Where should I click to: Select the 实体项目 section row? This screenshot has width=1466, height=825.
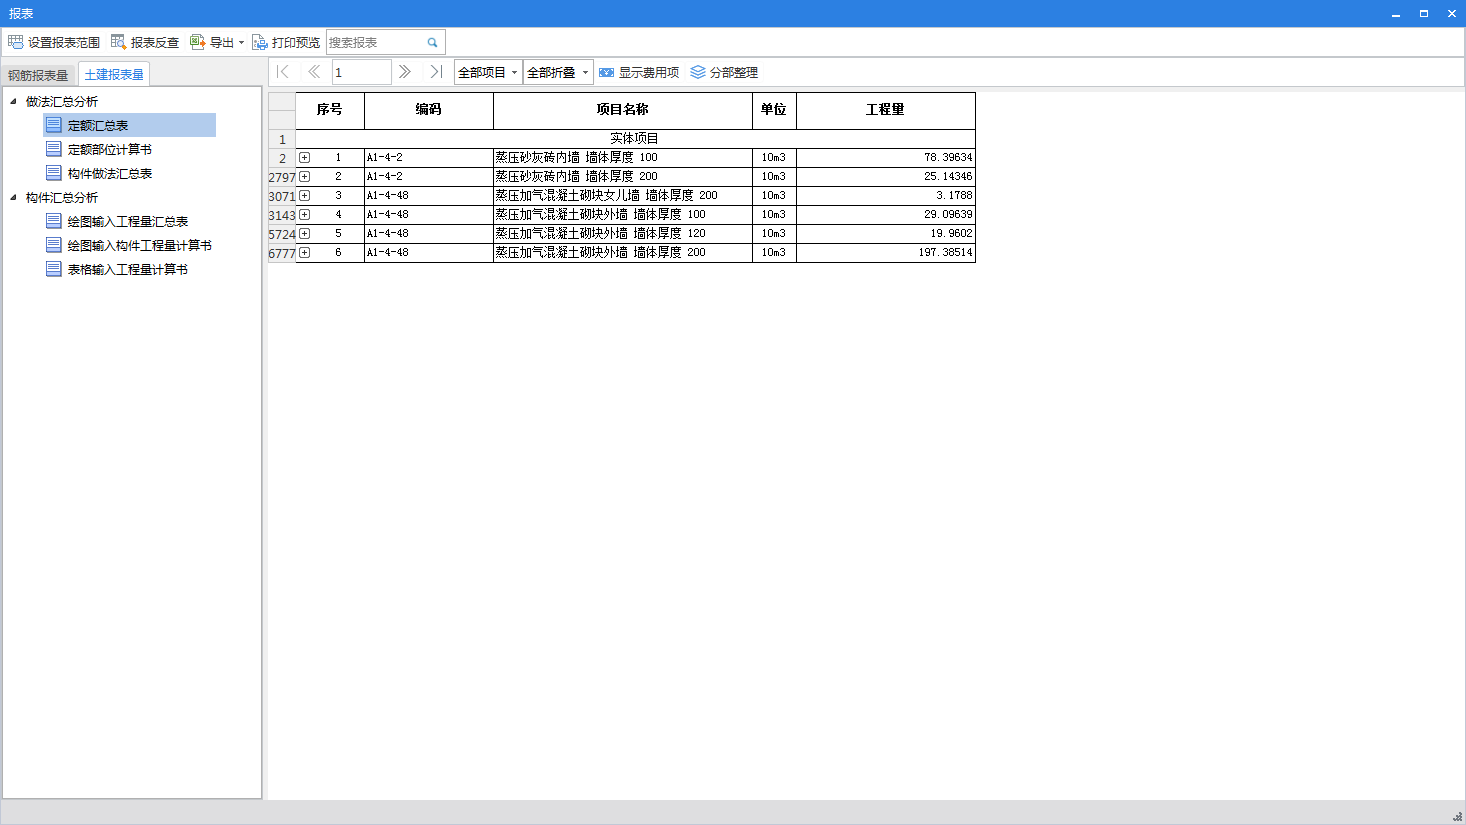click(635, 139)
